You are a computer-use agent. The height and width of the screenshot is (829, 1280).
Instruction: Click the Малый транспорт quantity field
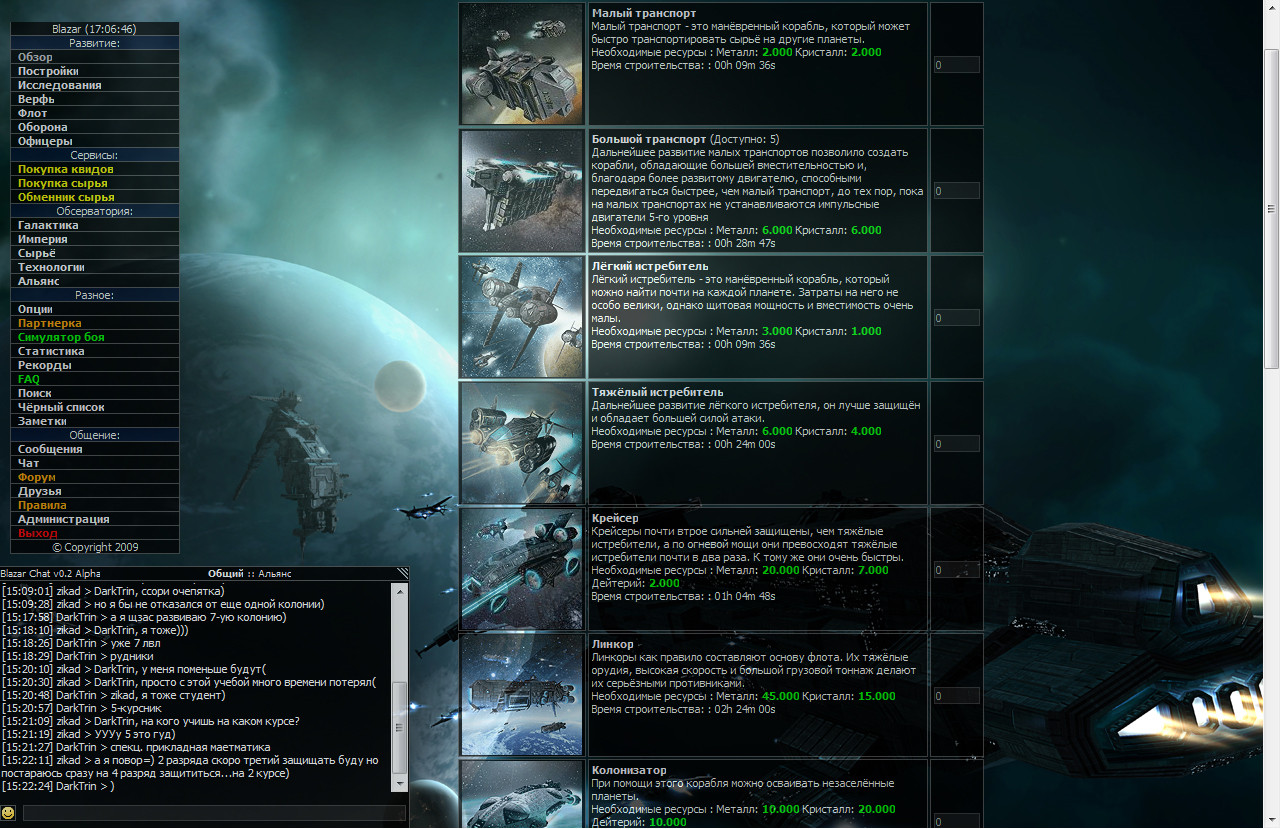956,65
